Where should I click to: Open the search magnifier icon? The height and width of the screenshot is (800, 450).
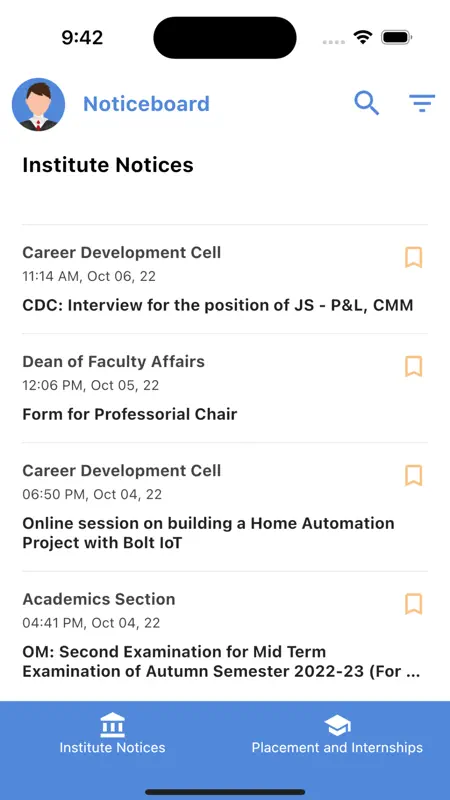point(367,104)
